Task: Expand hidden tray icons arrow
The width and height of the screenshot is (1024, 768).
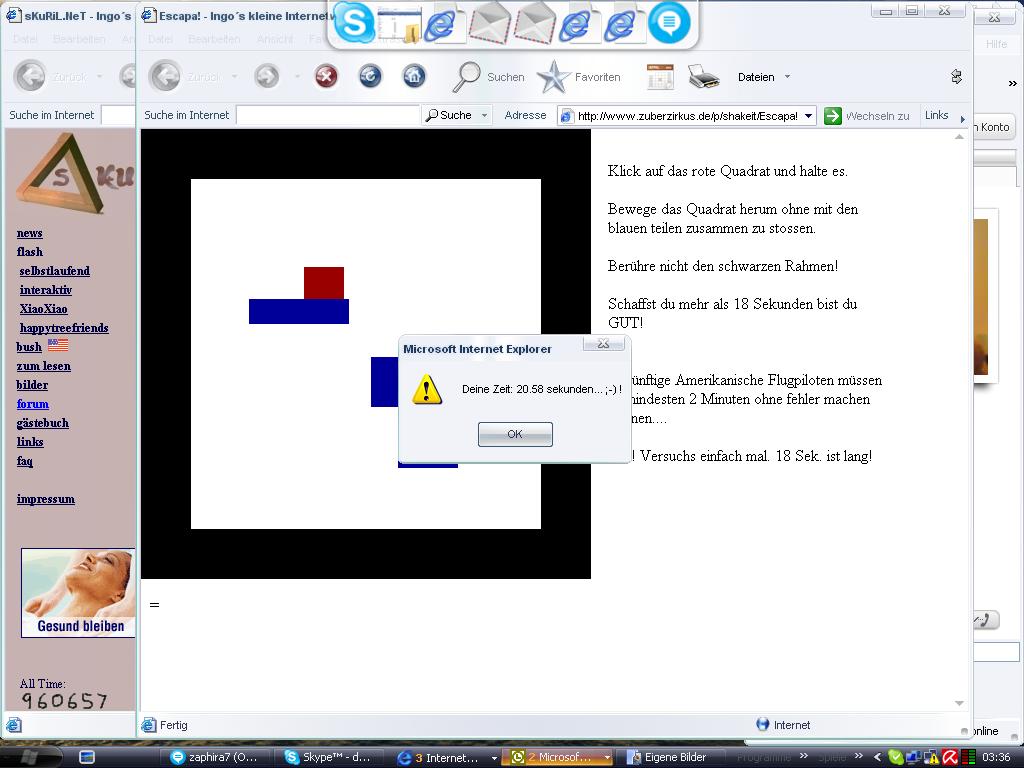Action: pyautogui.click(x=877, y=758)
